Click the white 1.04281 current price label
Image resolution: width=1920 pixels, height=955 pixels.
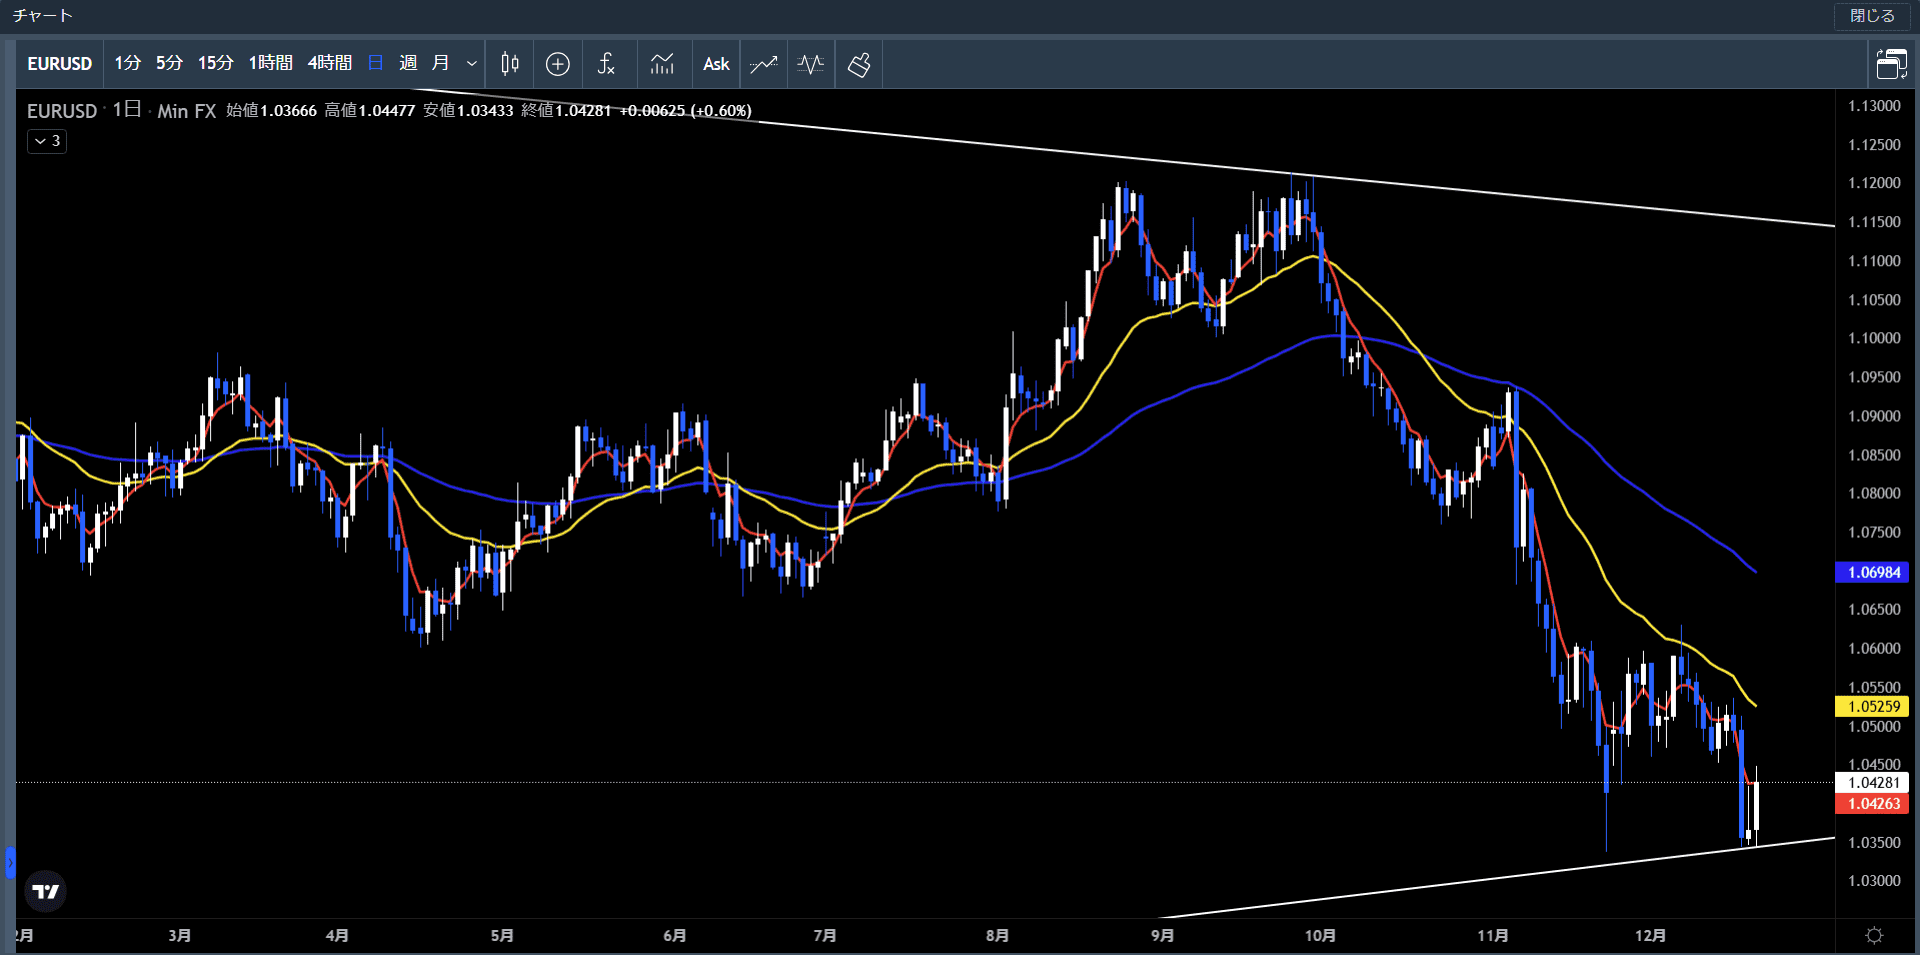[1872, 783]
